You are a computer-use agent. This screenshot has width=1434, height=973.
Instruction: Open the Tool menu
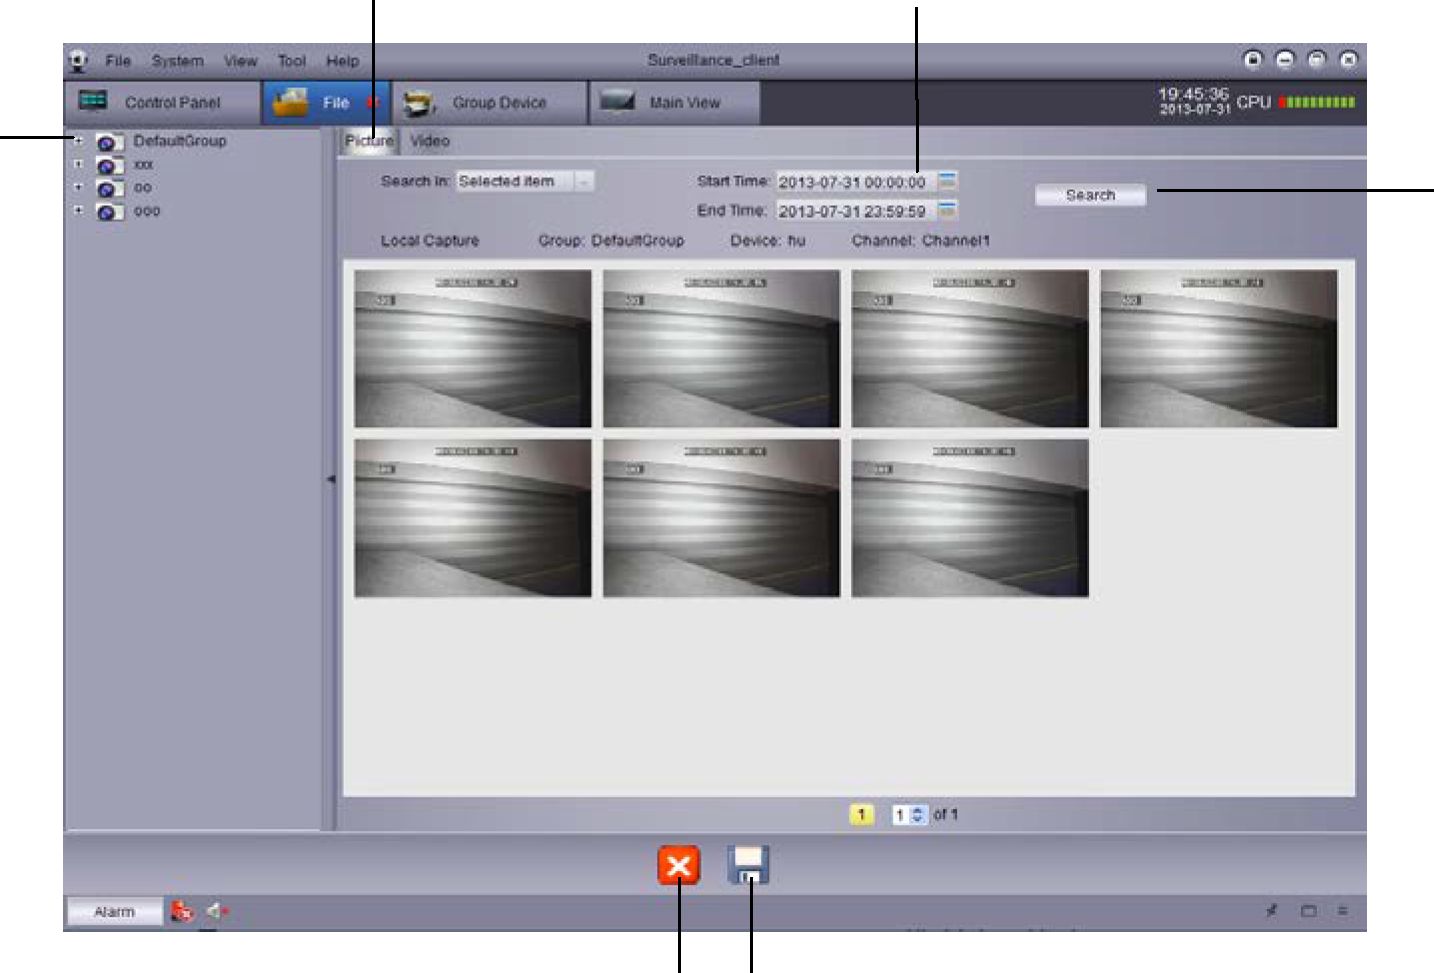(x=291, y=61)
